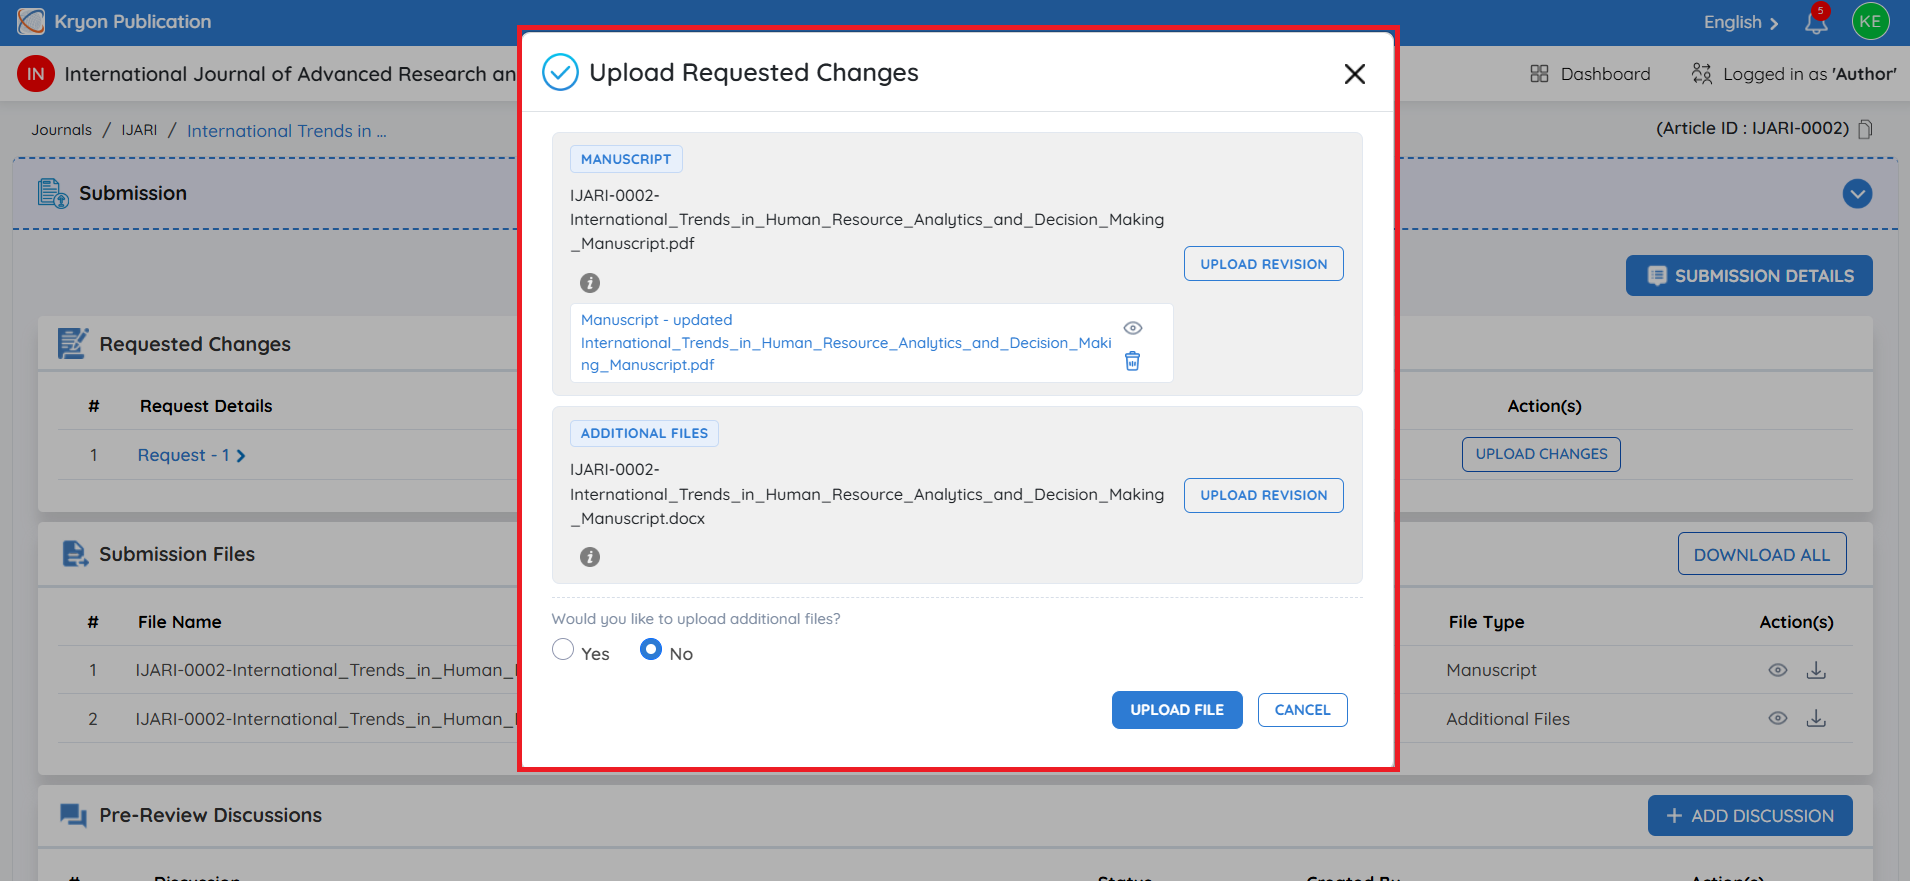Click Logged in as 'Author' role switcher
The image size is (1910, 881).
(1794, 74)
